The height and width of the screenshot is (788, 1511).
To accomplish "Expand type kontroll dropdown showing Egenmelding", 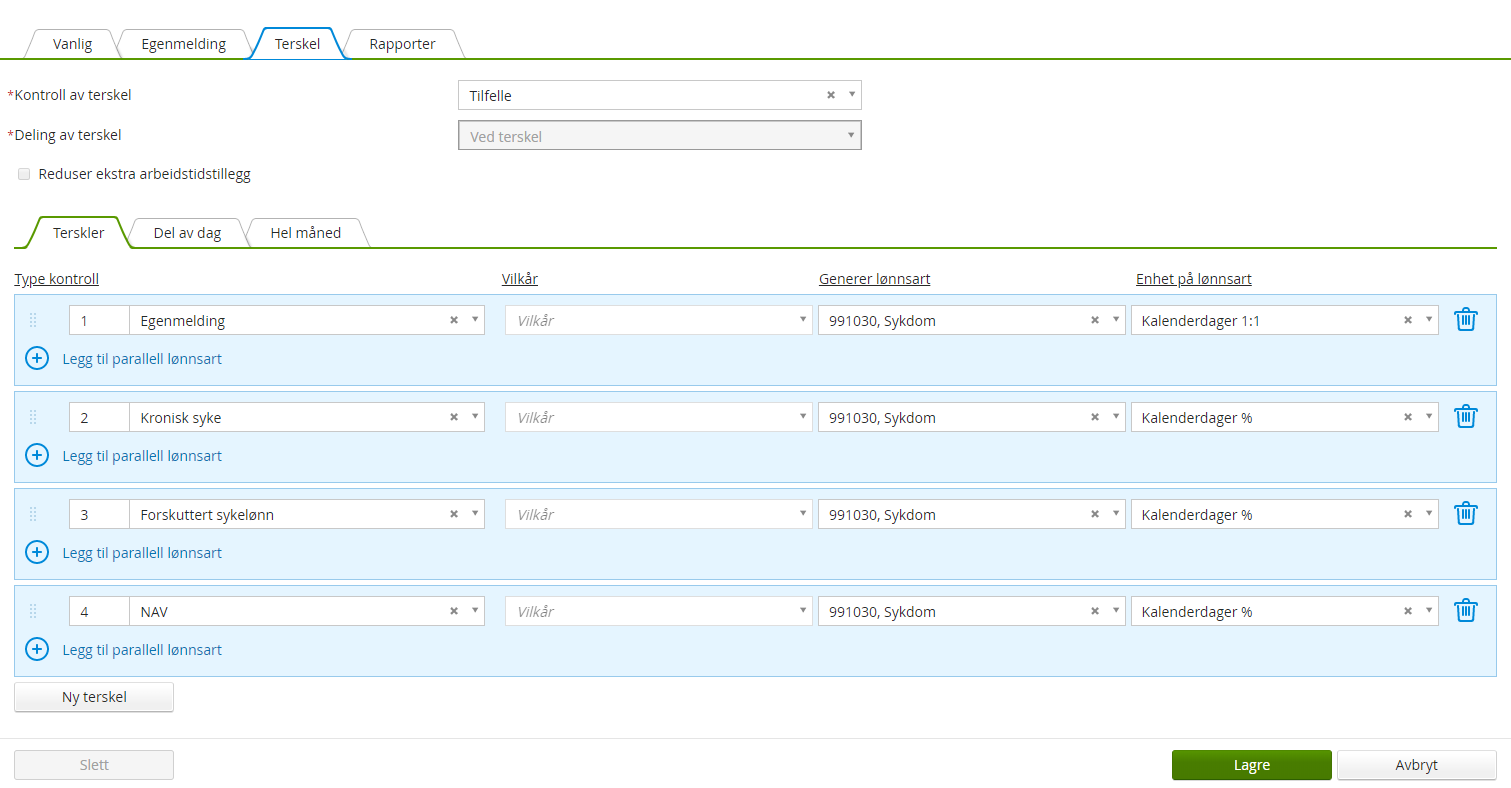I will pyautogui.click(x=474, y=320).
